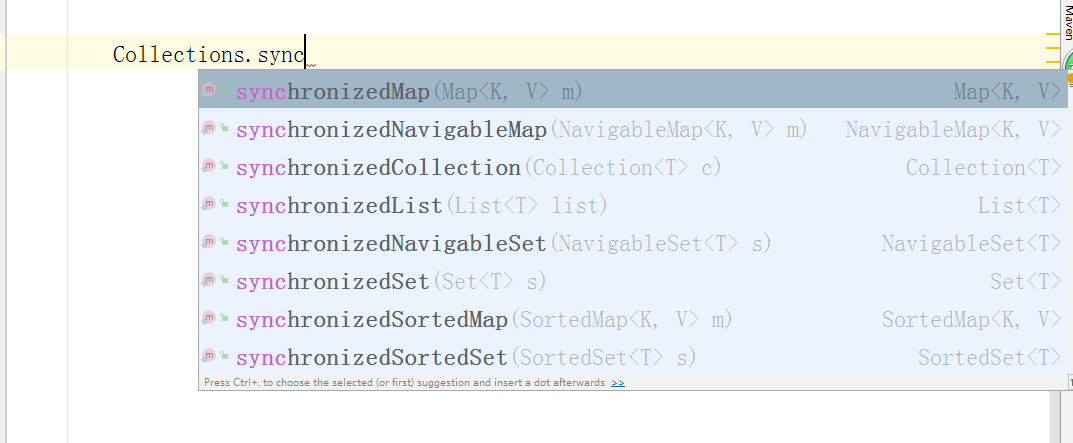The height and width of the screenshot is (443, 1073).
Task: Click the method icon beside synchronizedMap
Action: coord(209,89)
